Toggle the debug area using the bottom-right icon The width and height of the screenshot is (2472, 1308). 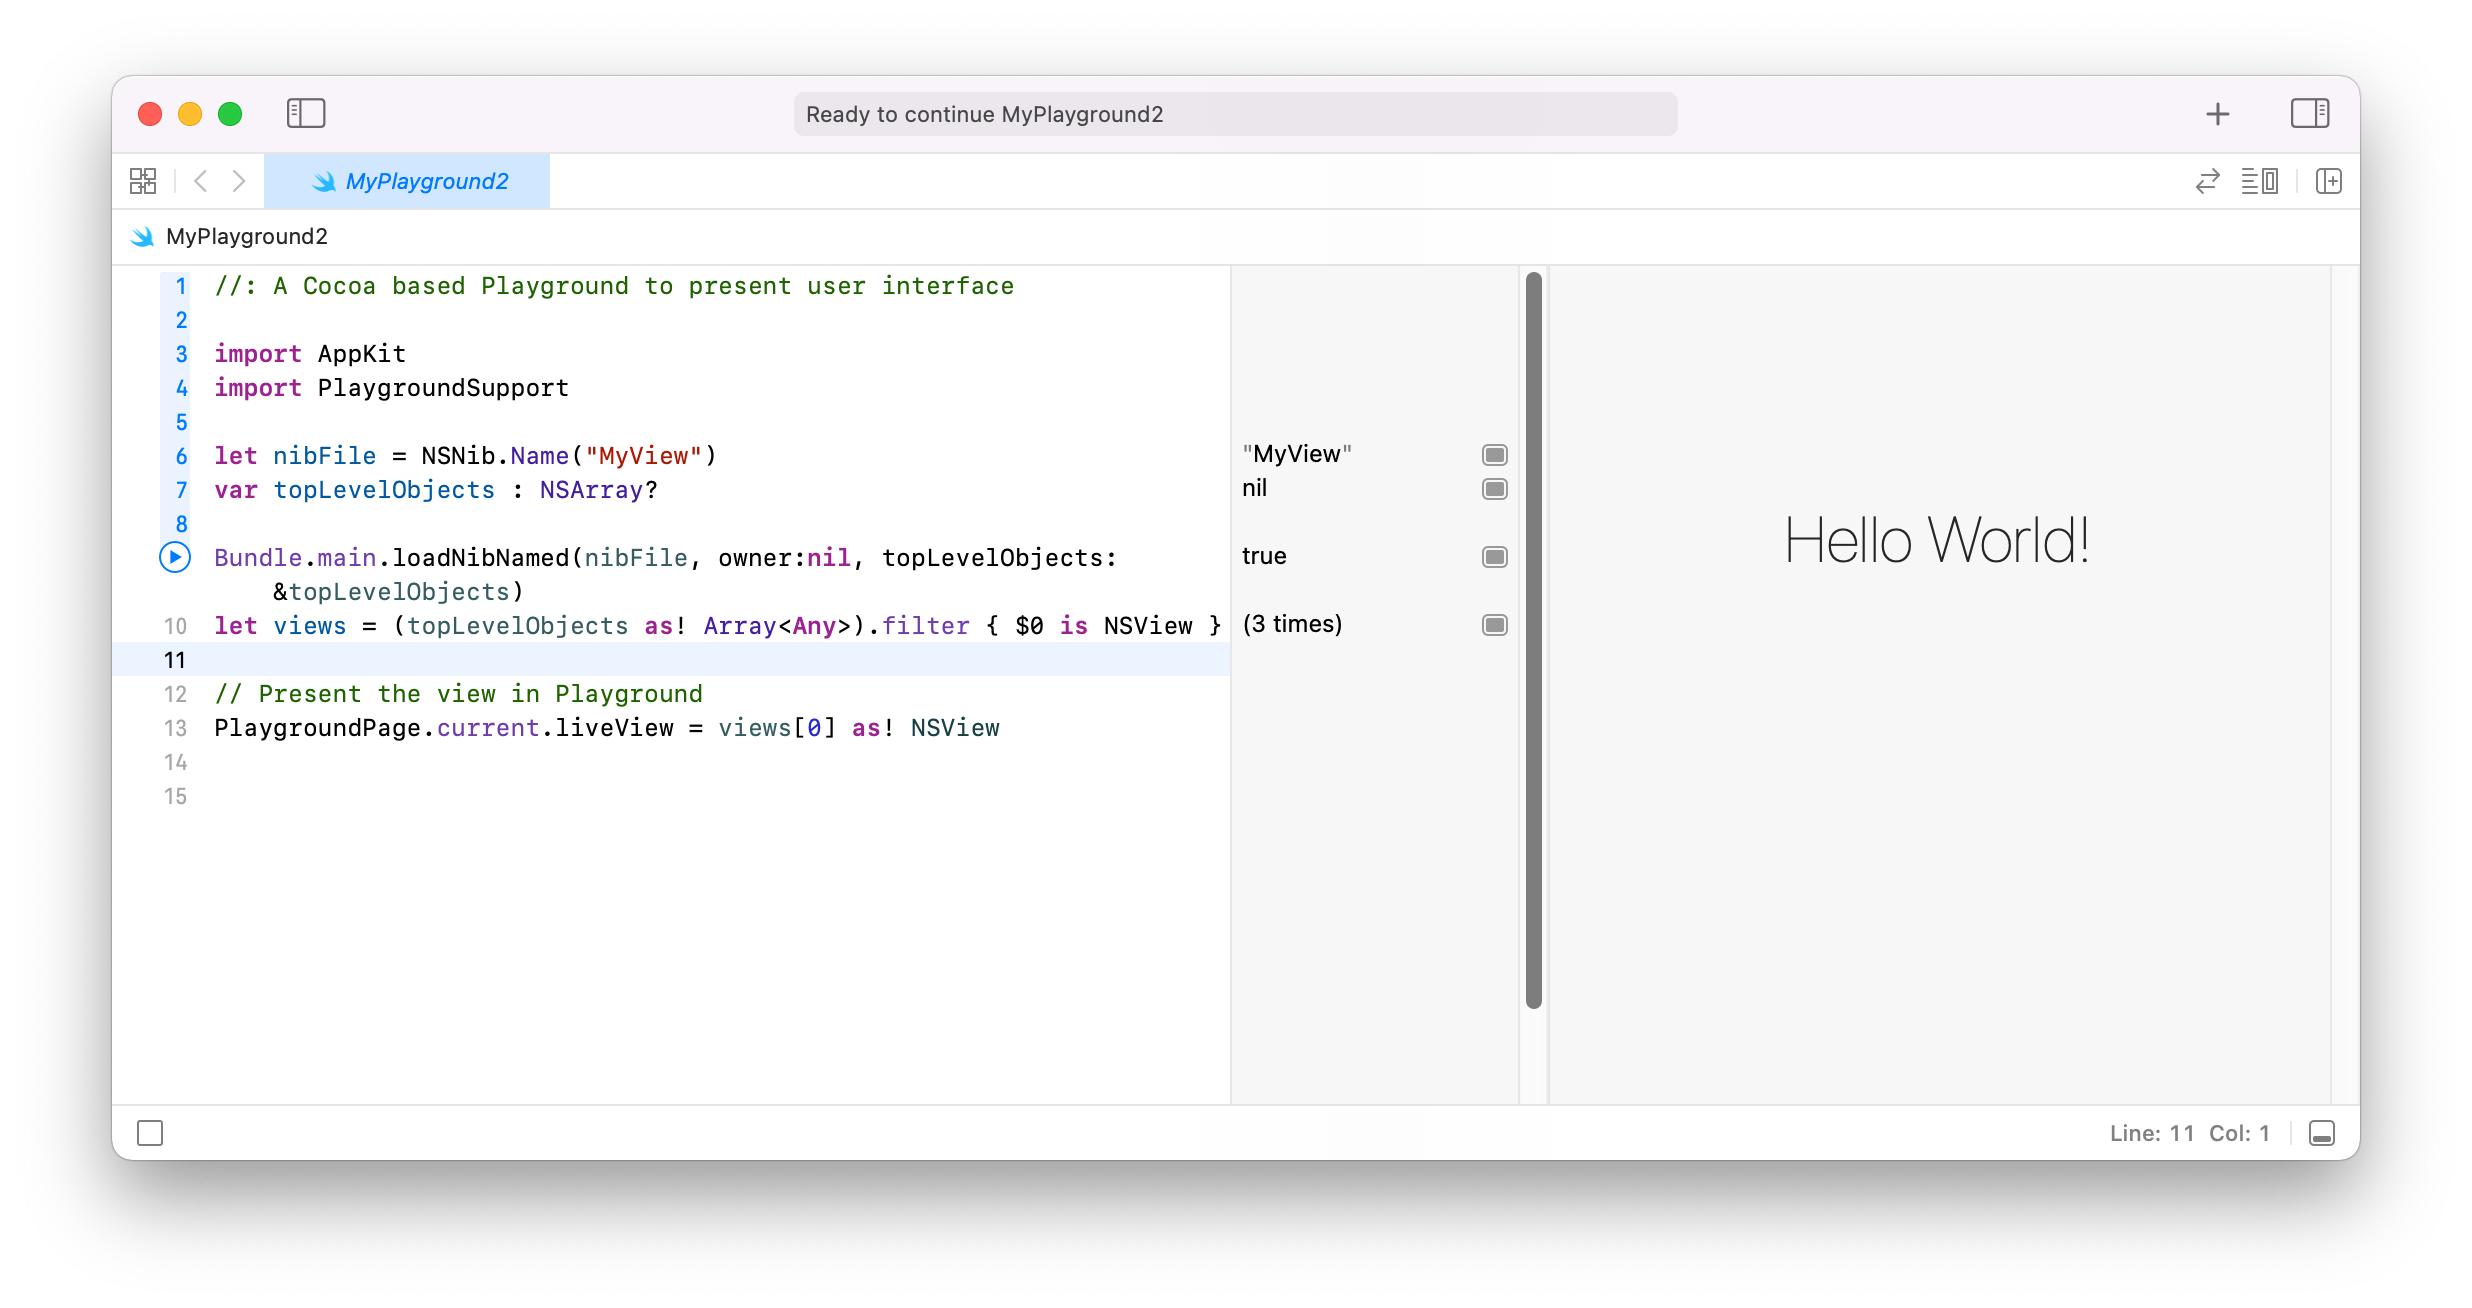[2322, 1133]
